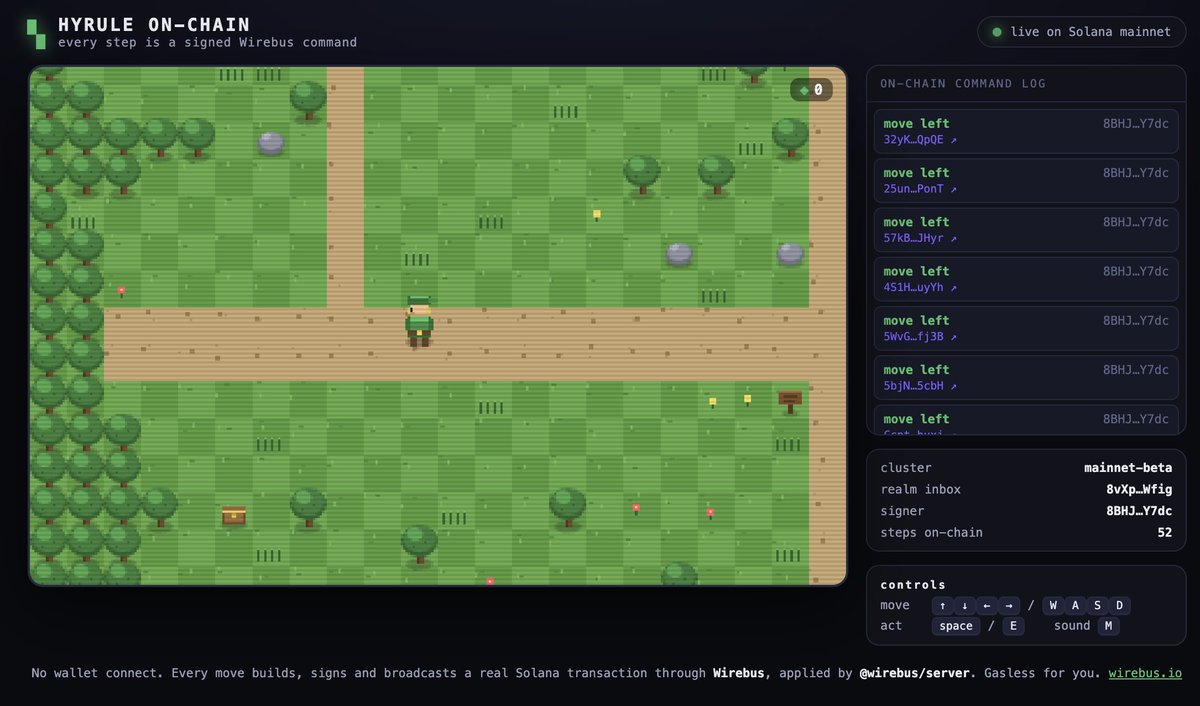Click the steps on-chain count 52
This screenshot has width=1200, height=706.
click(x=1165, y=533)
